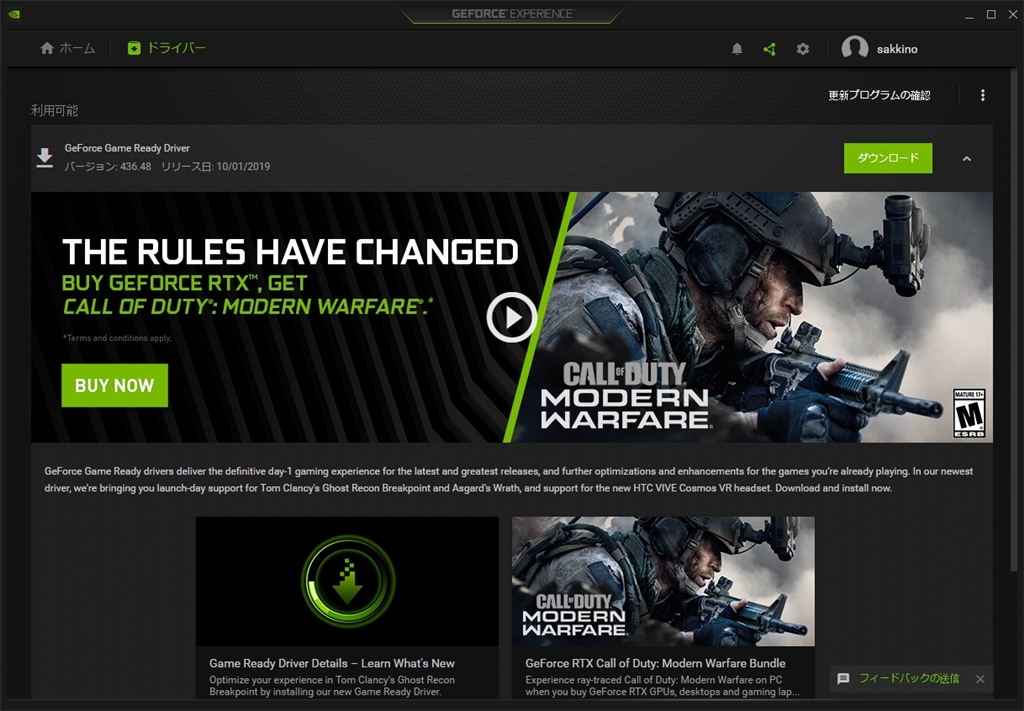Dismiss the feedback popup with X
Screen dimensions: 1024x711
[x=980, y=679]
